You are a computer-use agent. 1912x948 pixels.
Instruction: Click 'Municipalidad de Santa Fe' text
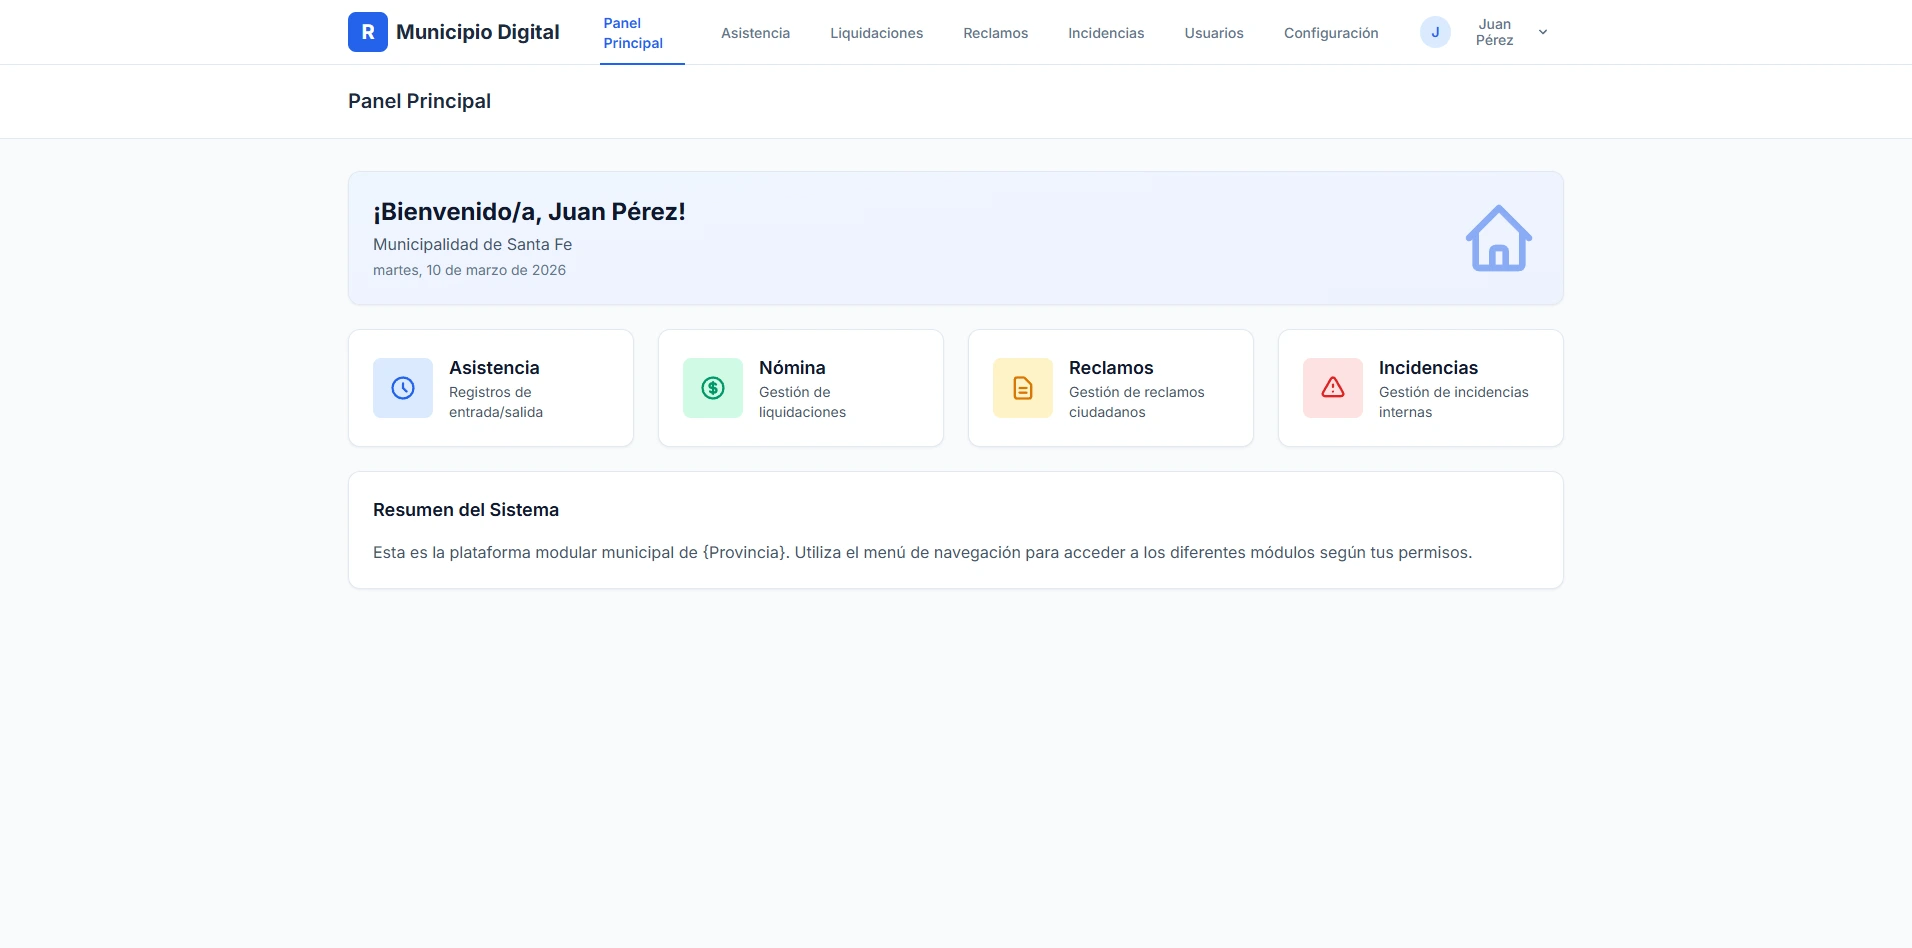click(472, 244)
